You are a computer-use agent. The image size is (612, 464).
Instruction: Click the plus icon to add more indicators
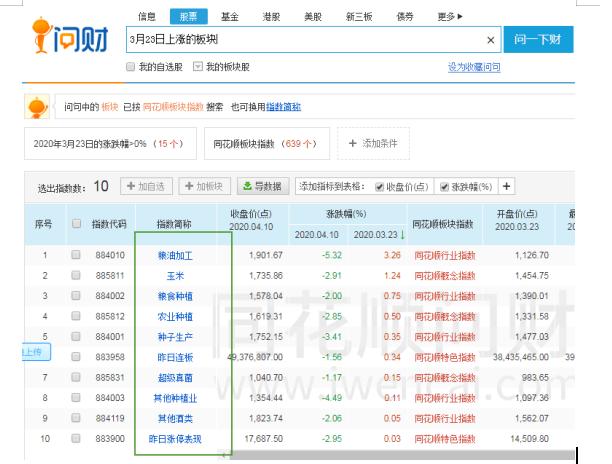point(506,187)
